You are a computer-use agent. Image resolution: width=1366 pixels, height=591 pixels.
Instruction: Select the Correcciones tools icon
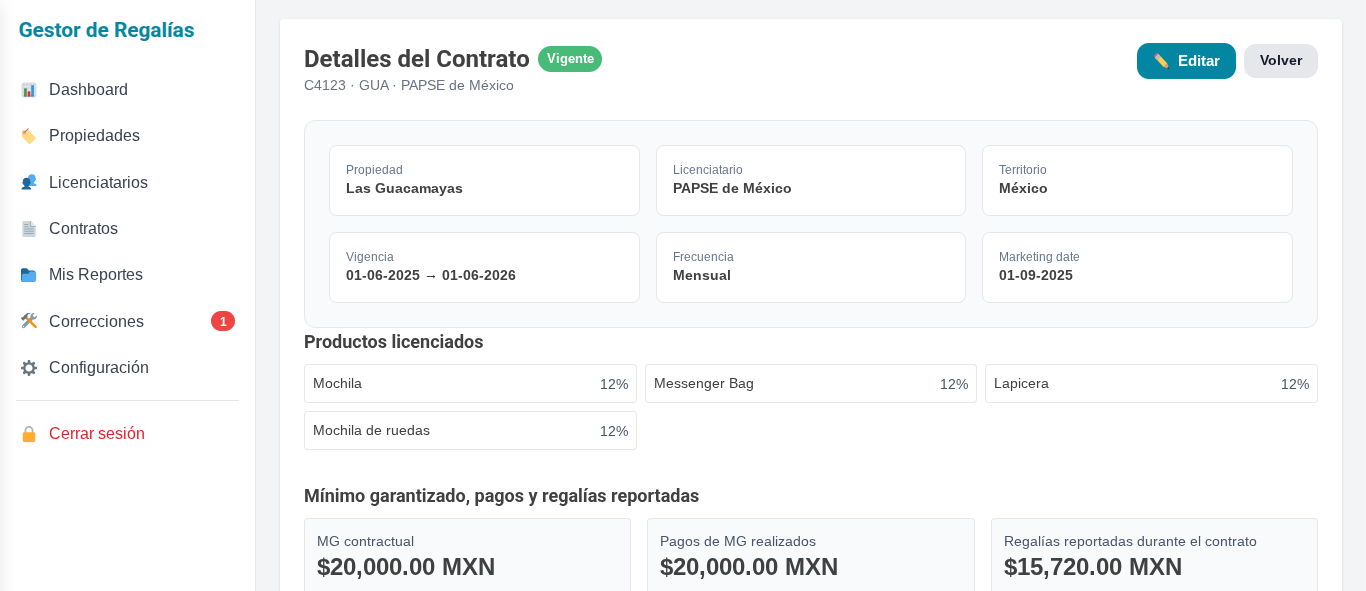click(29, 321)
